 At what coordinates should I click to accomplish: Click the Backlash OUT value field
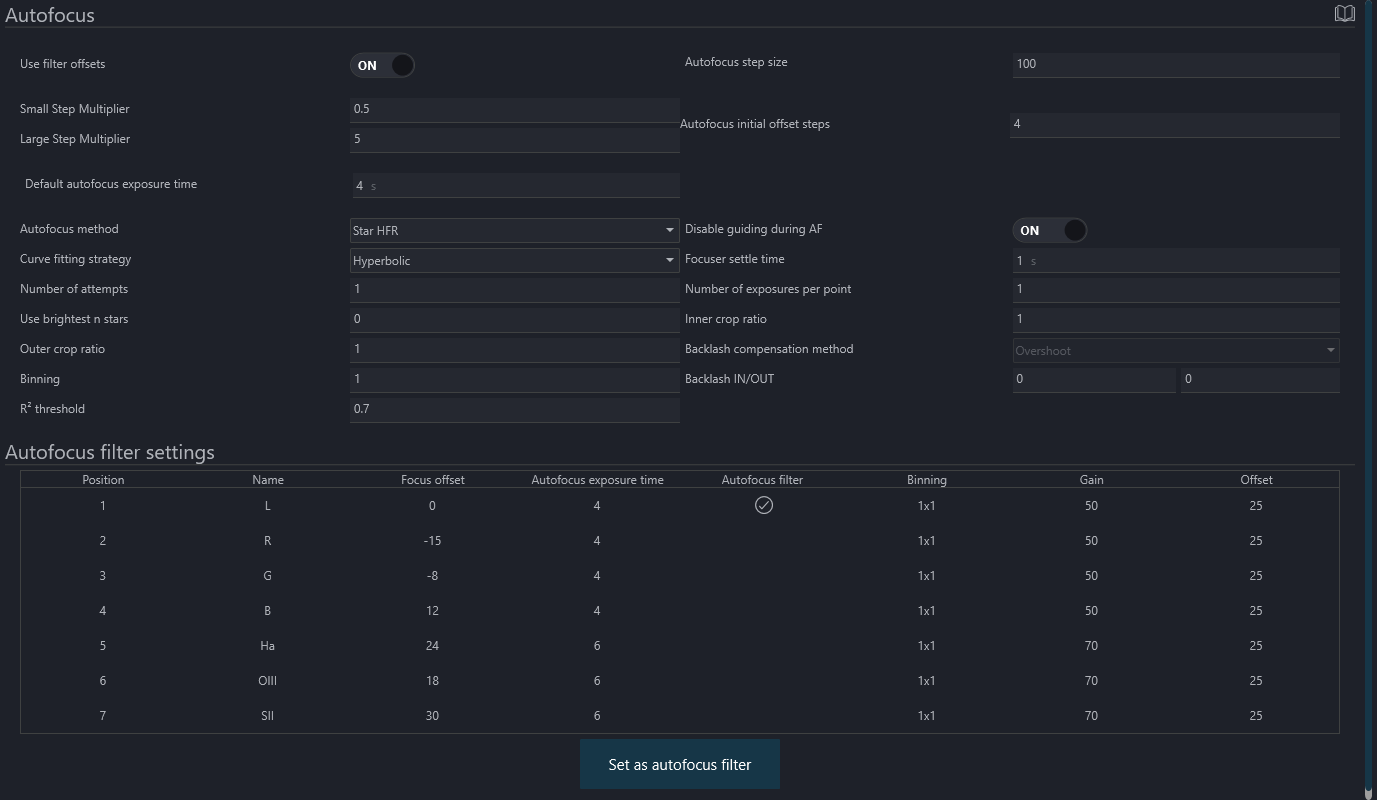[1260, 379]
